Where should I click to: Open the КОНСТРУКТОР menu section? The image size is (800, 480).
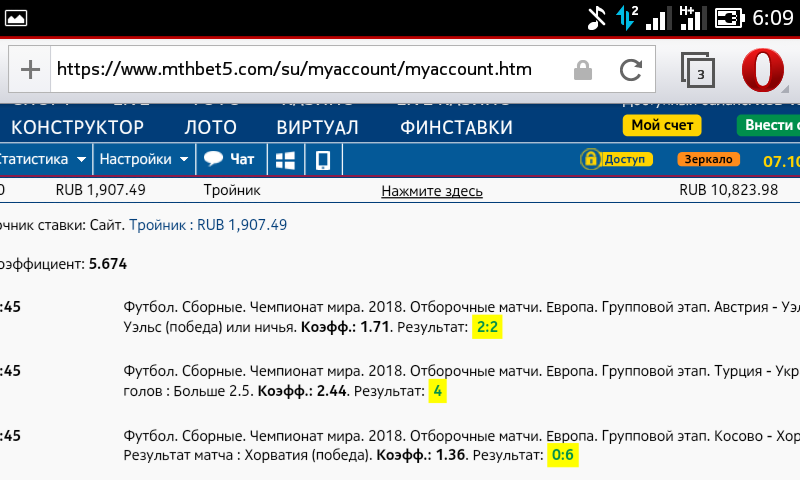77,127
